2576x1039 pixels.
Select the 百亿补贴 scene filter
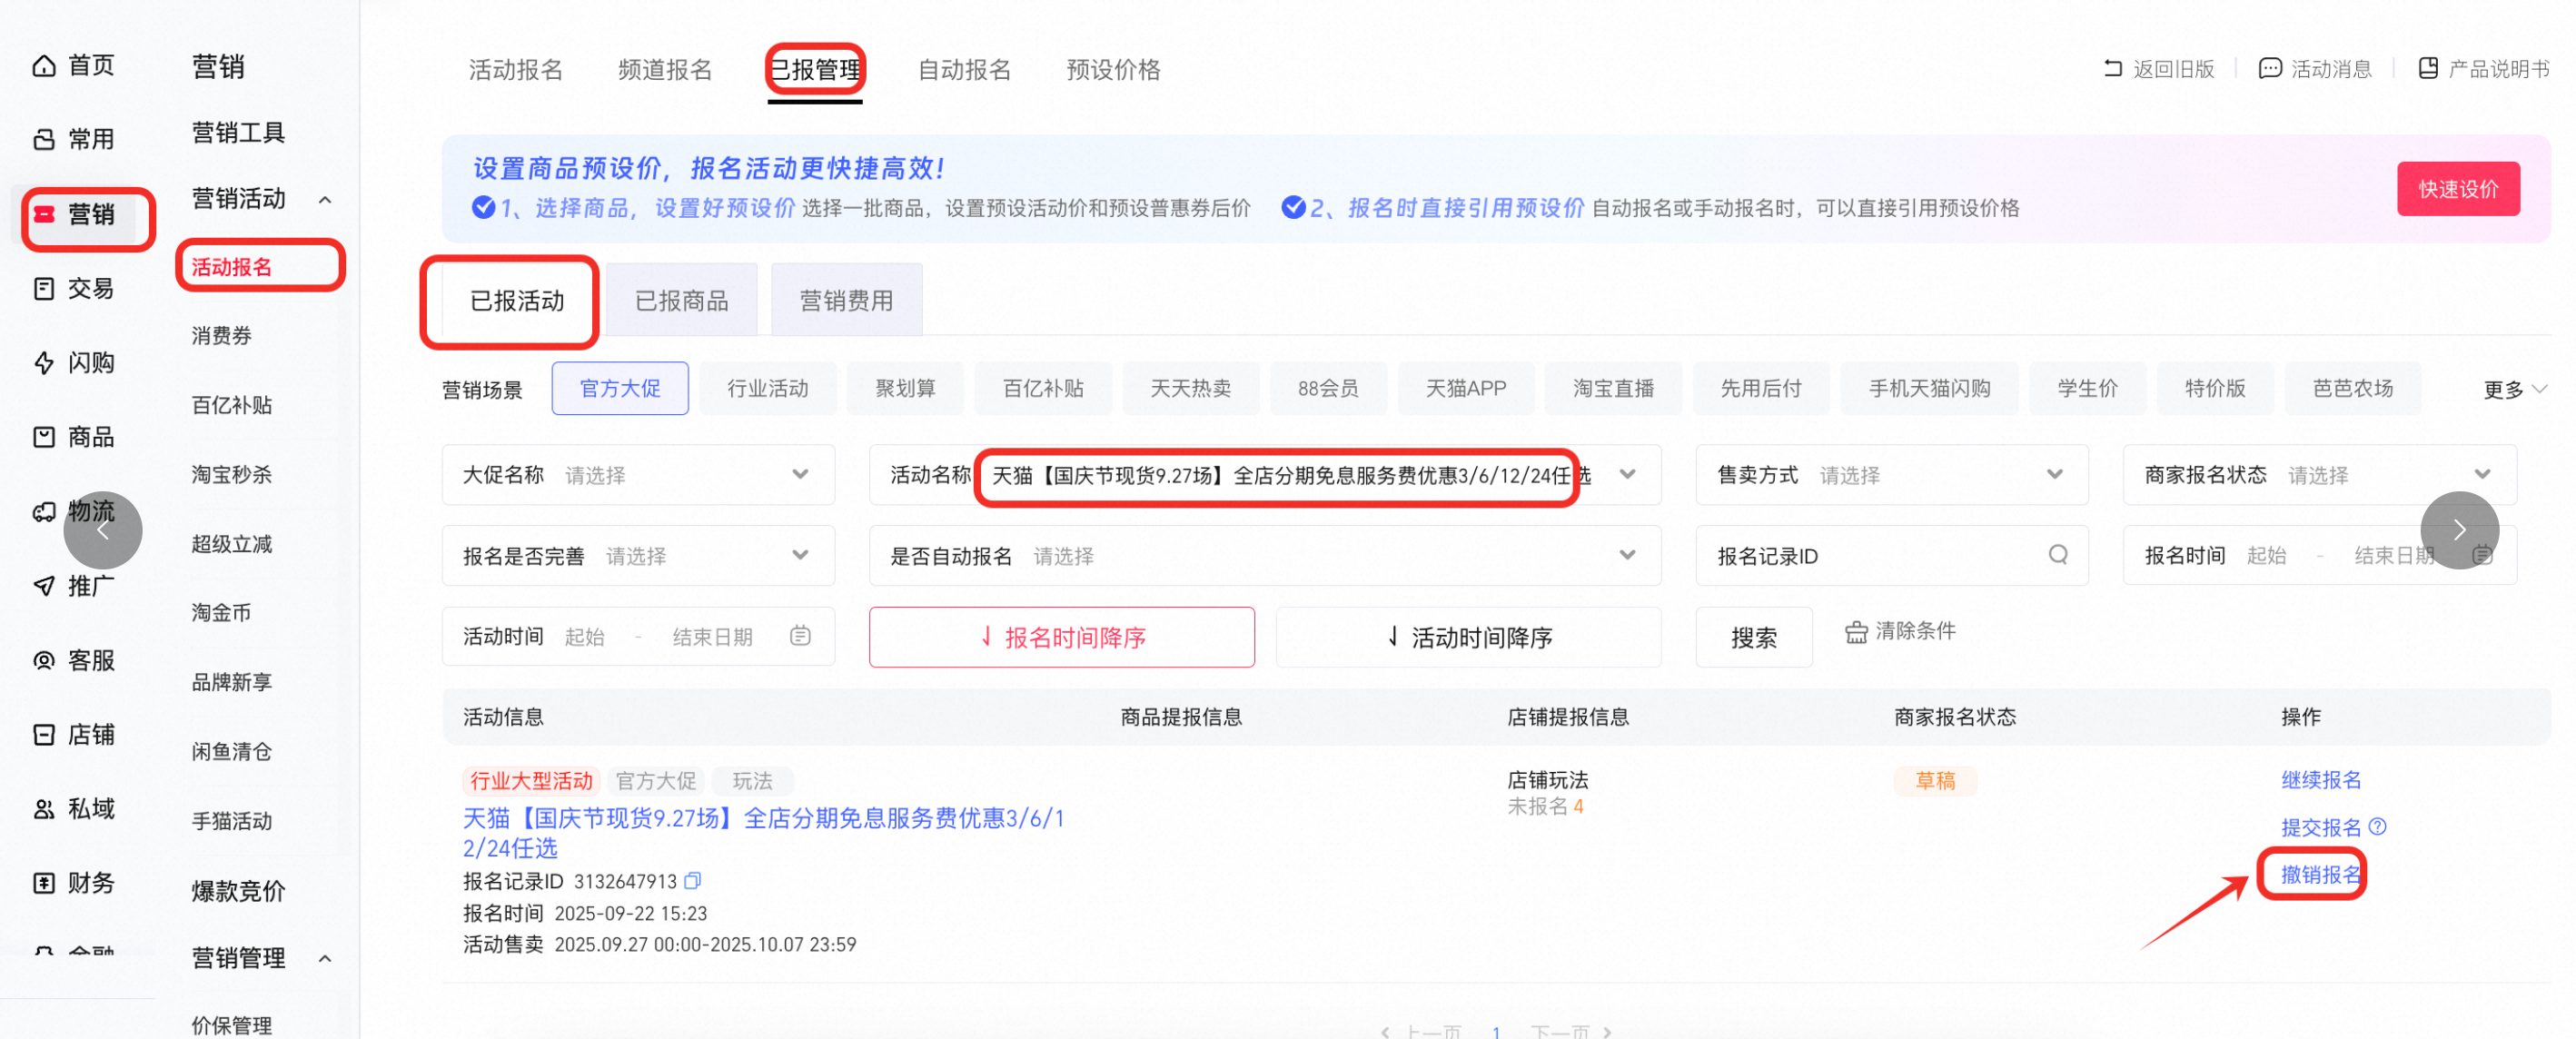point(1043,389)
